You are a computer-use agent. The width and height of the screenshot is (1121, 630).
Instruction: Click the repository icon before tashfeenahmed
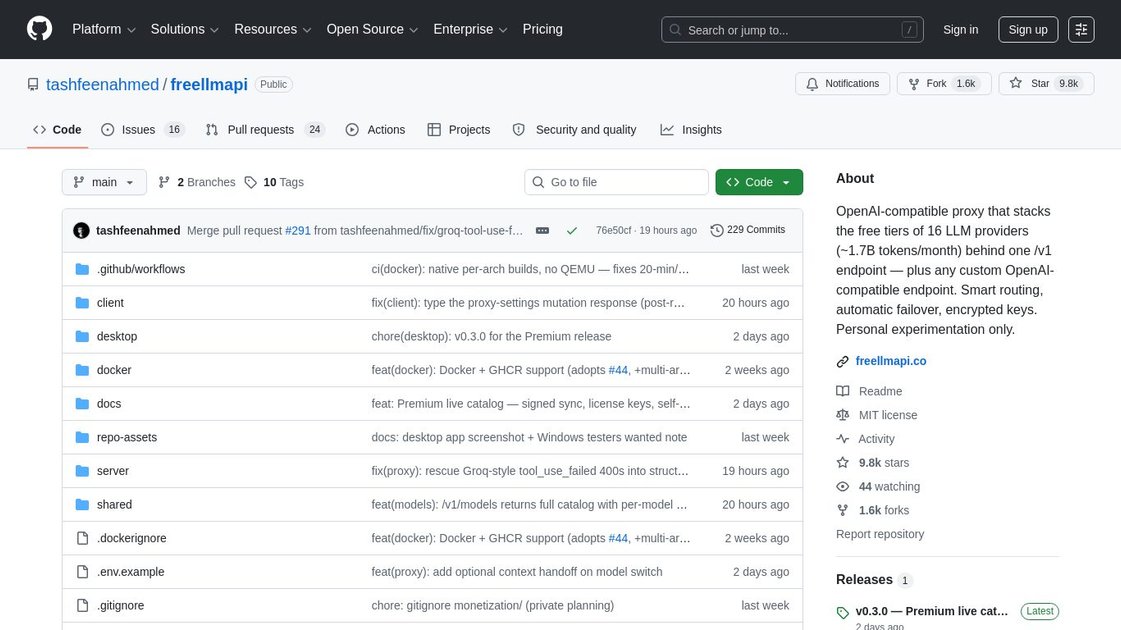click(x=33, y=84)
